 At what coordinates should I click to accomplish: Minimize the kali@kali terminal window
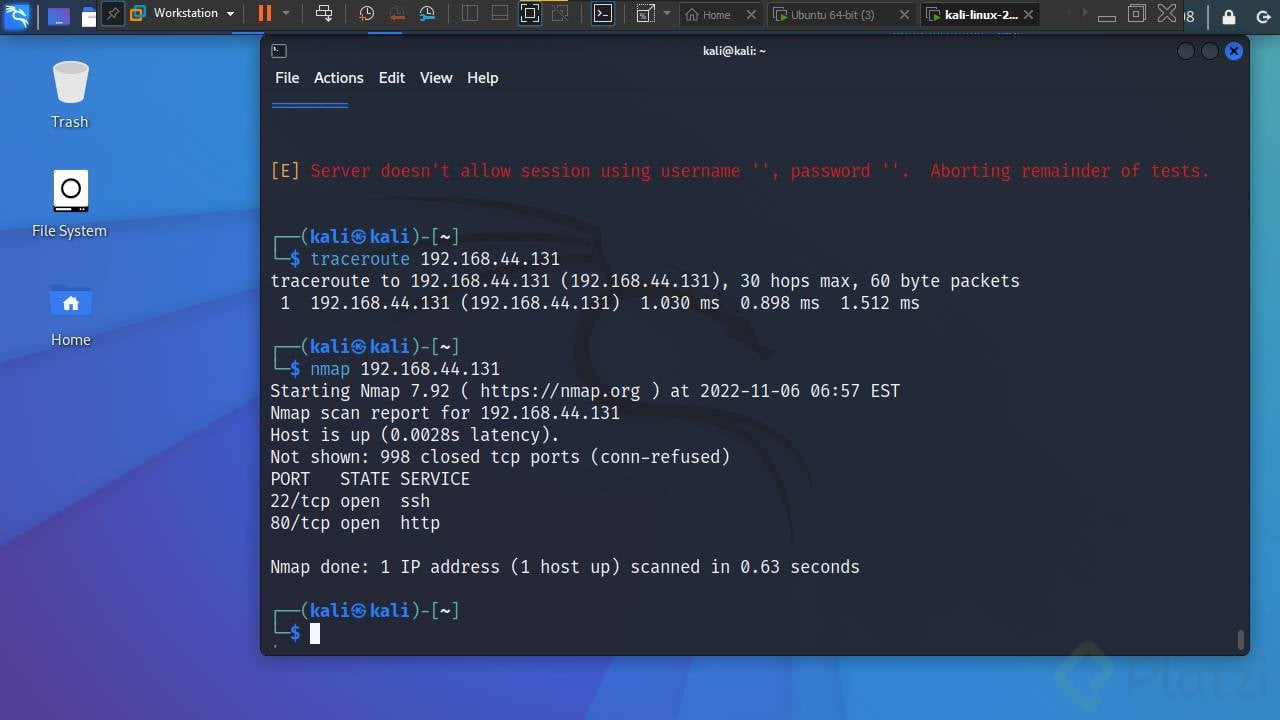pyautogui.click(x=1186, y=51)
